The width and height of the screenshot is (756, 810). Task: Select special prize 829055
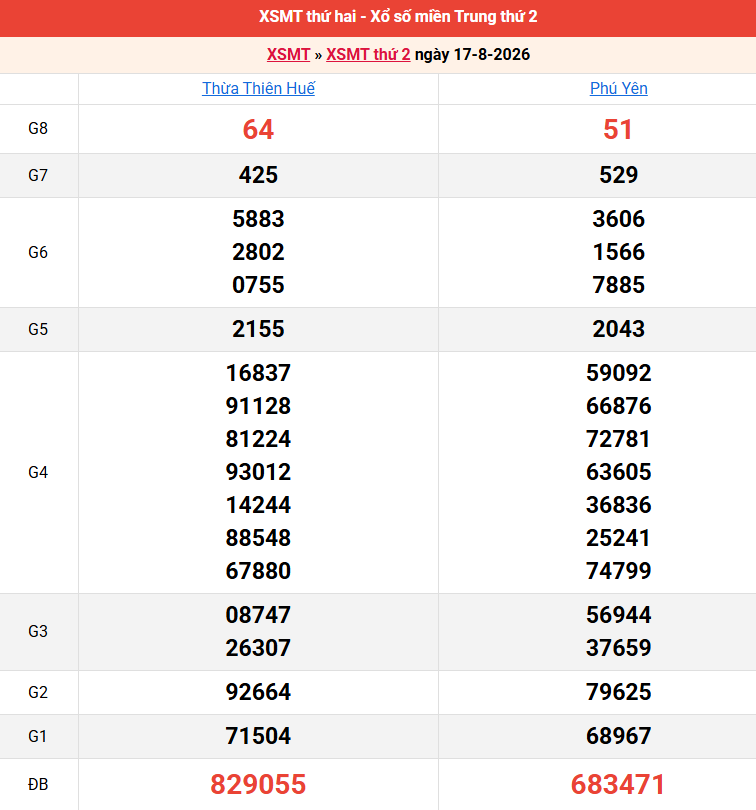coord(258,785)
